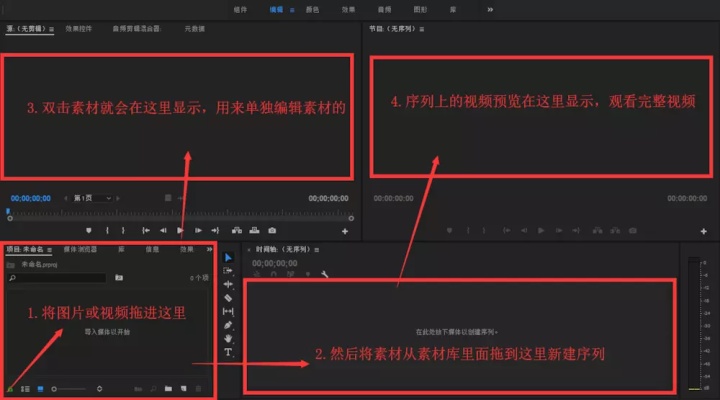This screenshot has height=400, width=720.
Task: Select the Hand tool
Action: 228,339
